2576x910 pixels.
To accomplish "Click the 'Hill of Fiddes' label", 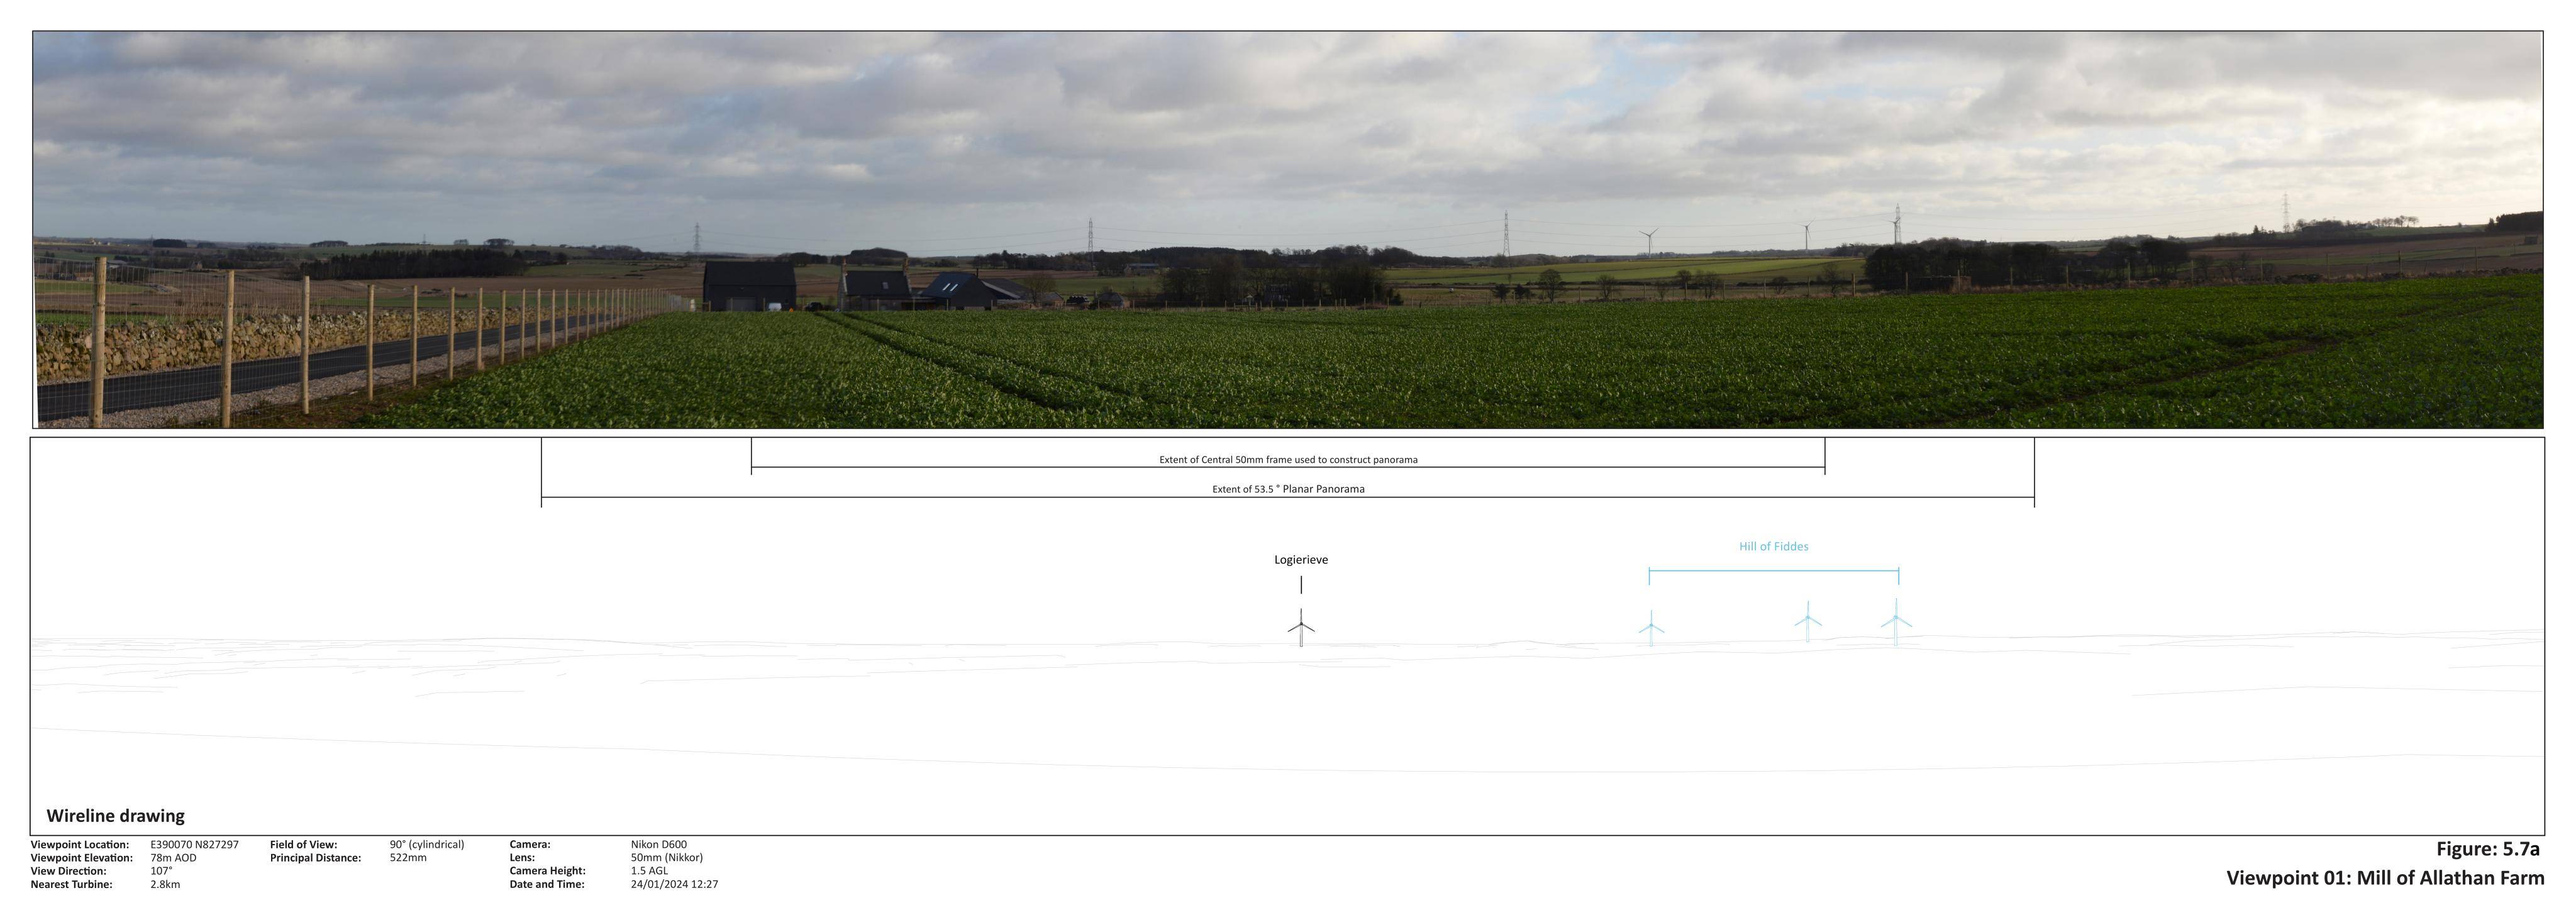I will pyautogui.click(x=1774, y=546).
